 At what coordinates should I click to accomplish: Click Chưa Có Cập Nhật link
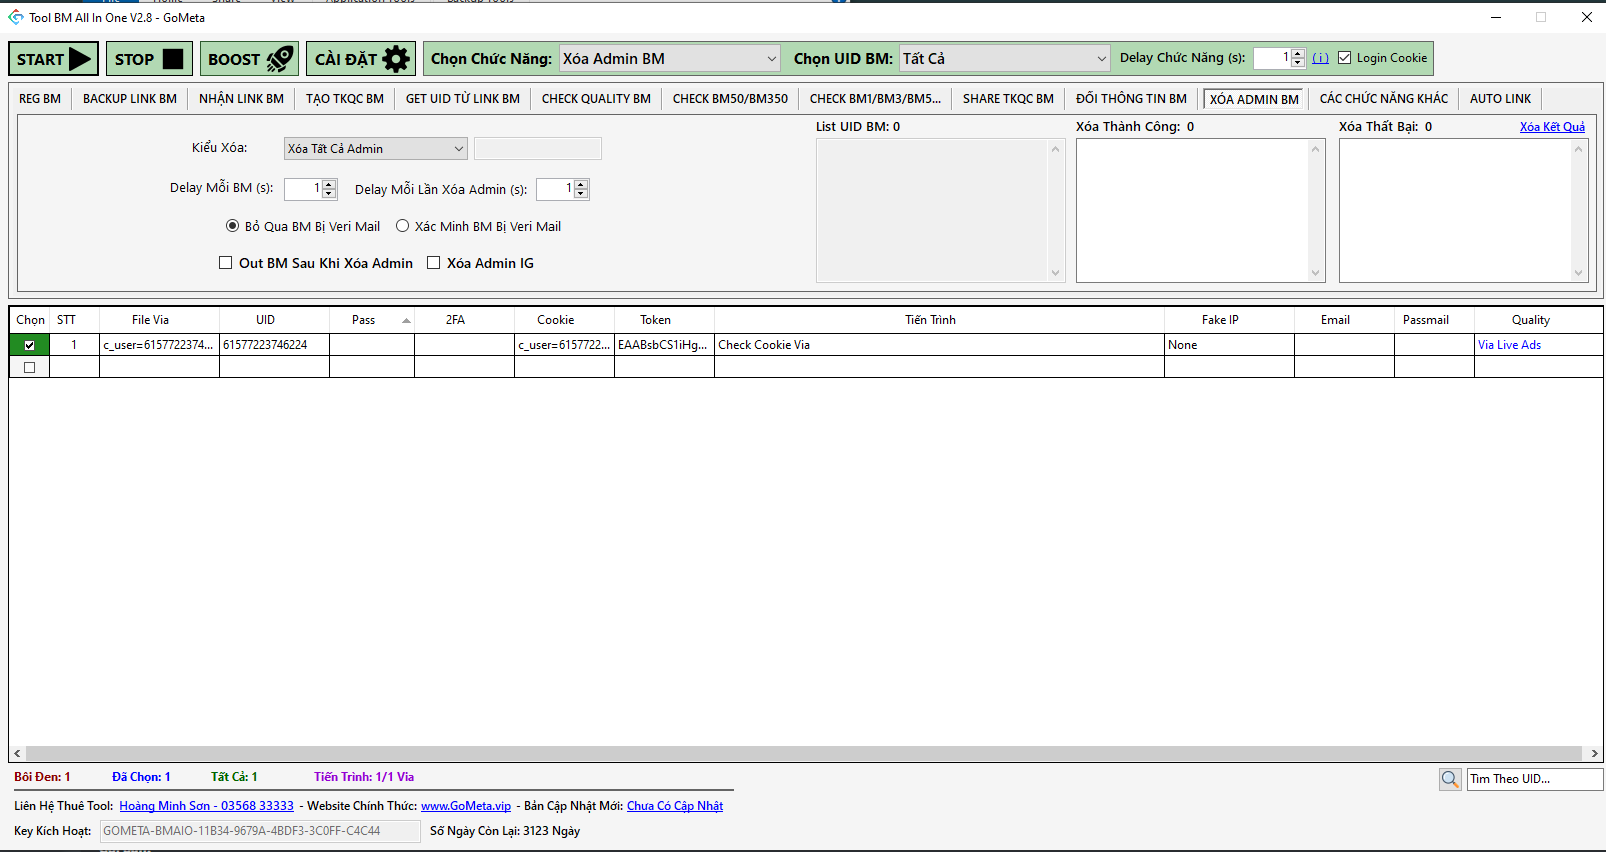click(675, 806)
